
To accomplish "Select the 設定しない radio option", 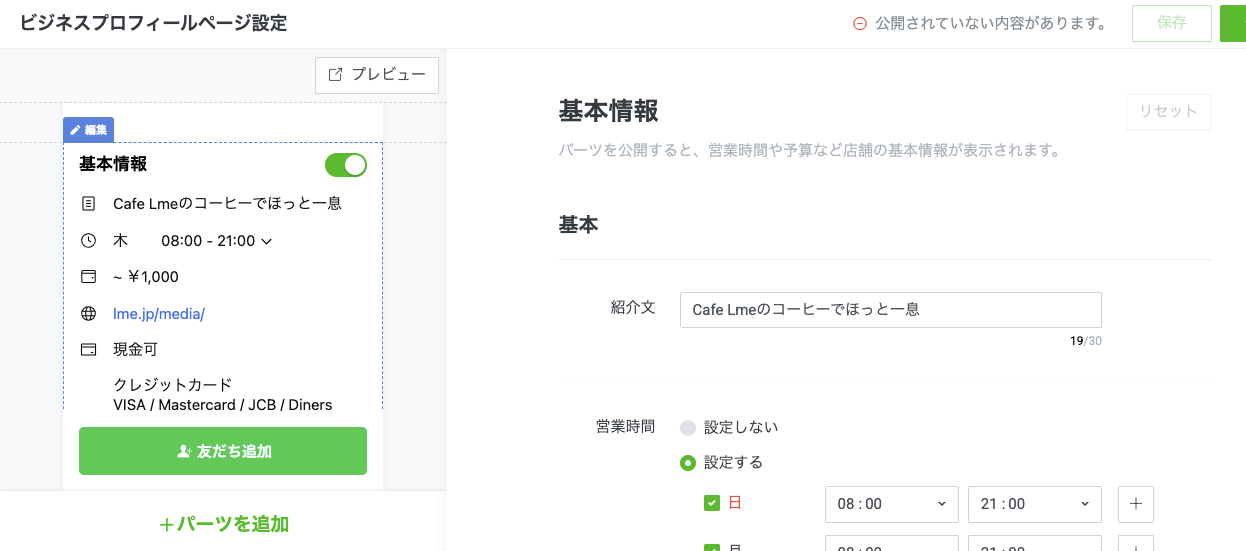I will 688,427.
